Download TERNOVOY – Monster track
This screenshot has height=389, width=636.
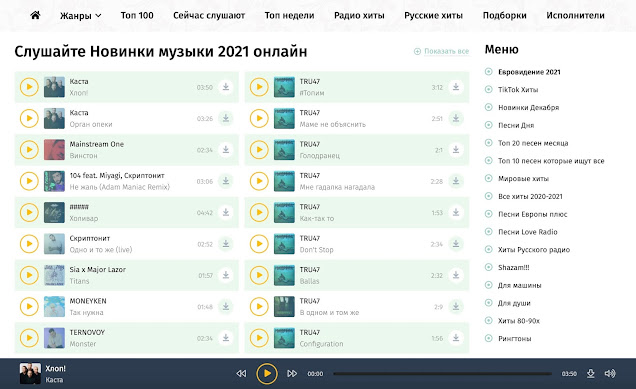226,338
